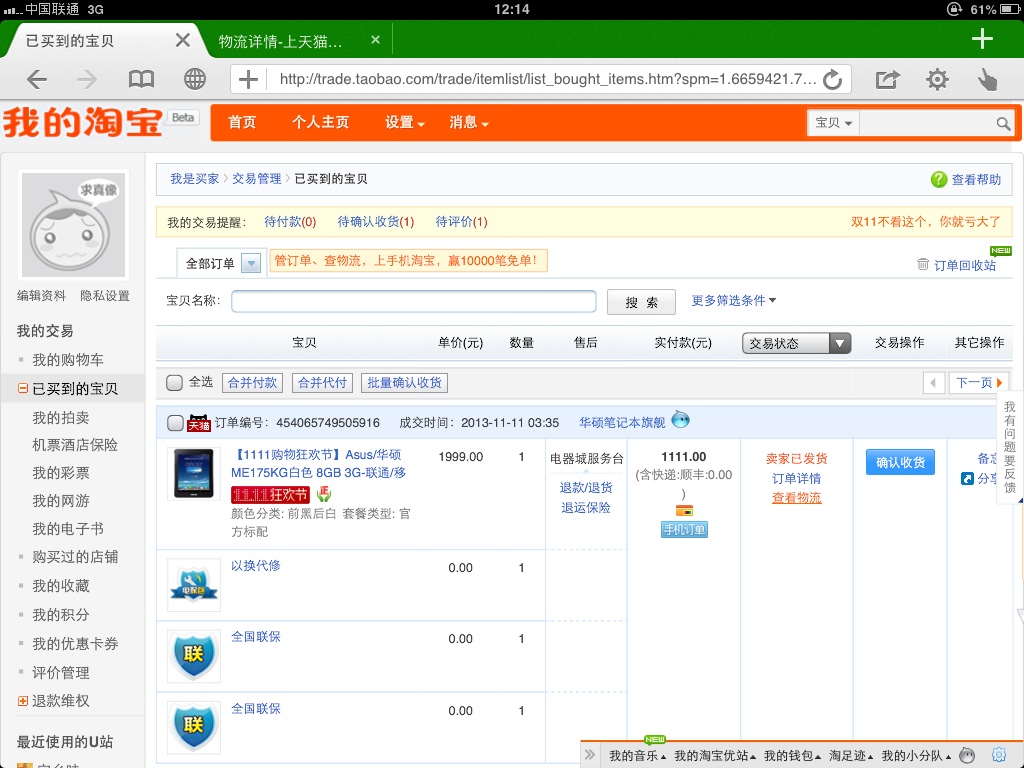Image resolution: width=1024 pixels, height=768 pixels.
Task: Click 合并代付 button
Action: (x=322, y=383)
